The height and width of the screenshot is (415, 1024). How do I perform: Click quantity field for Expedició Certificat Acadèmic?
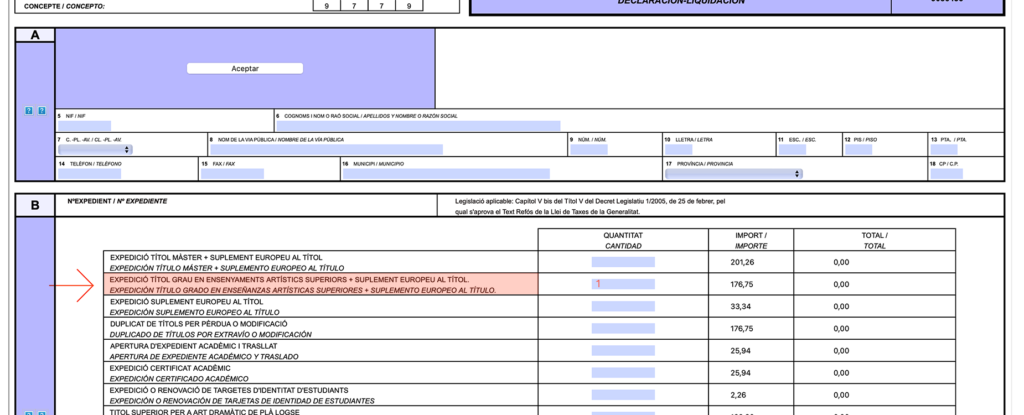(x=623, y=372)
